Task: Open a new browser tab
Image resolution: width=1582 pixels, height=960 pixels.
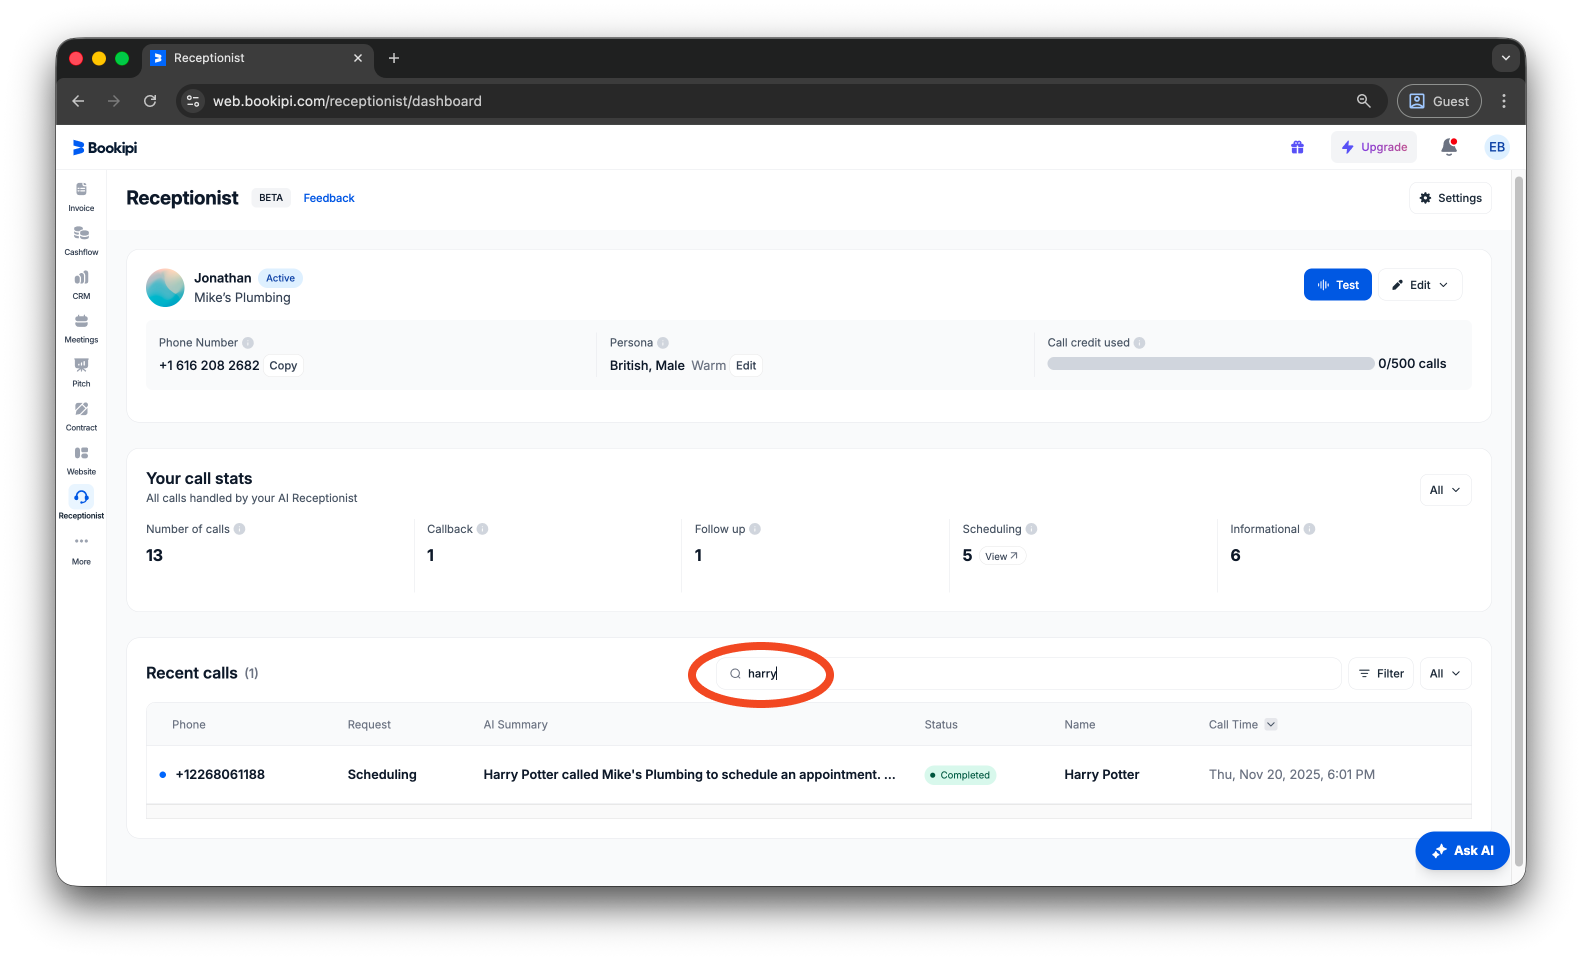Action: 394,58
